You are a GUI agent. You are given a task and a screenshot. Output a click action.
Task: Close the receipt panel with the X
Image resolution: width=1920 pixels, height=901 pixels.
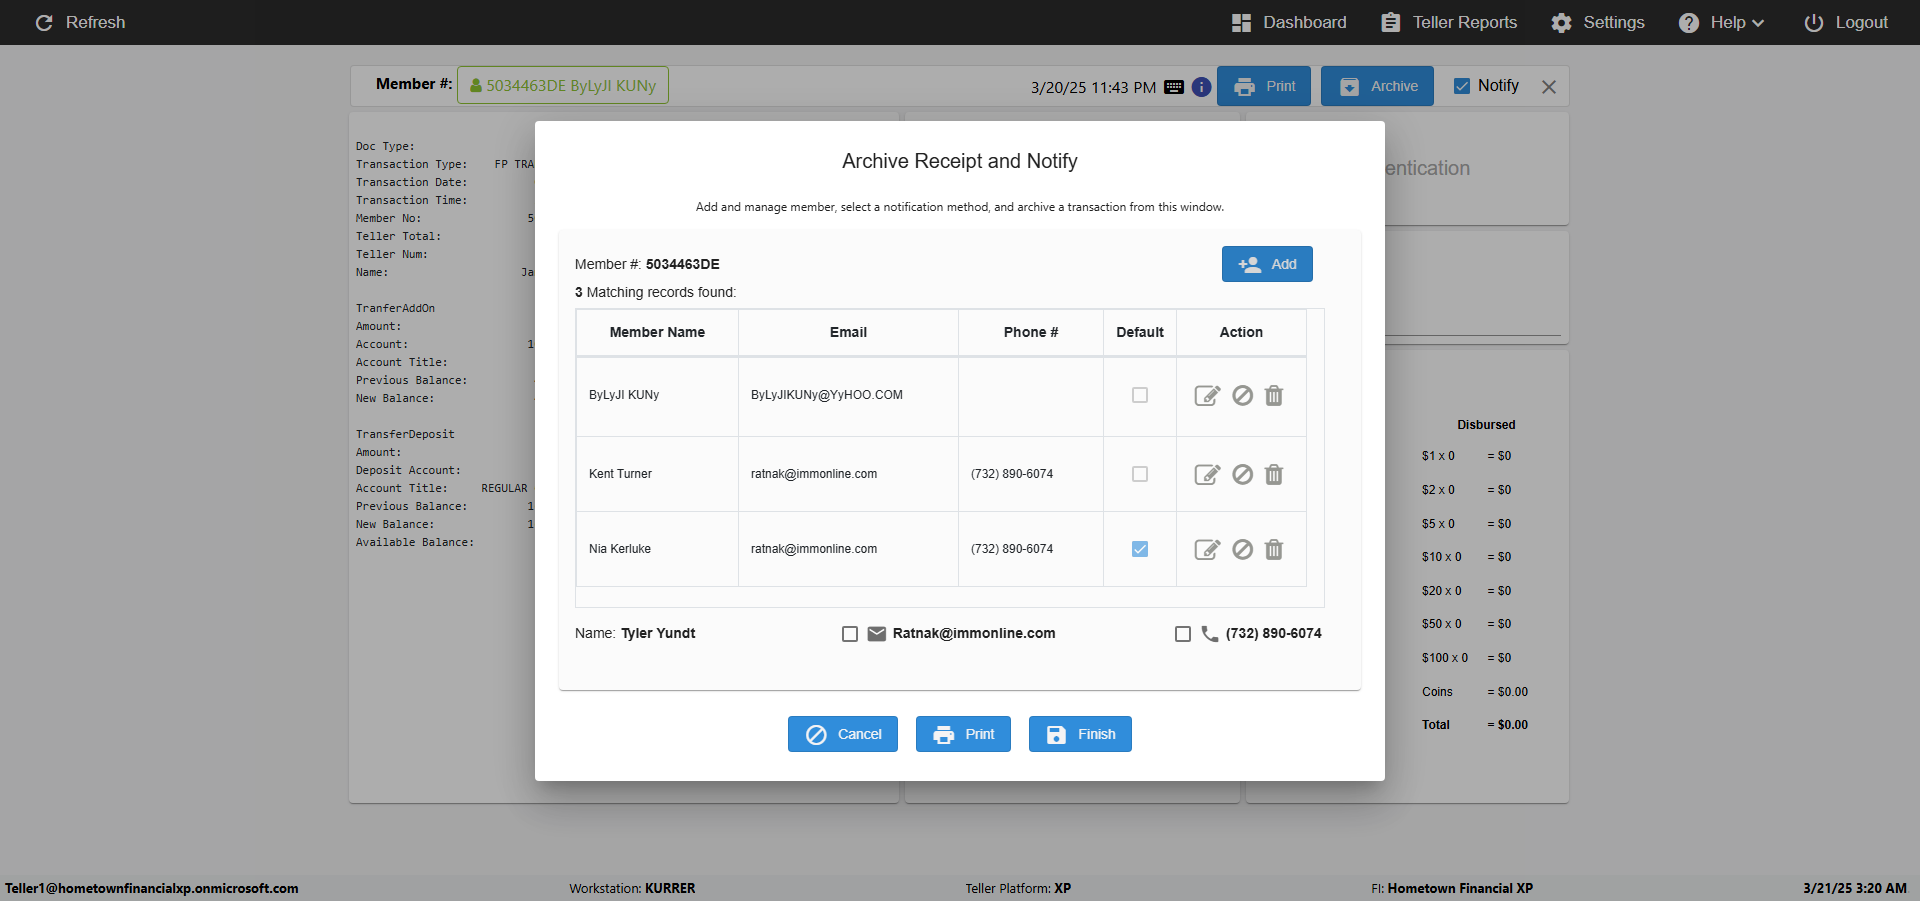click(x=1549, y=87)
